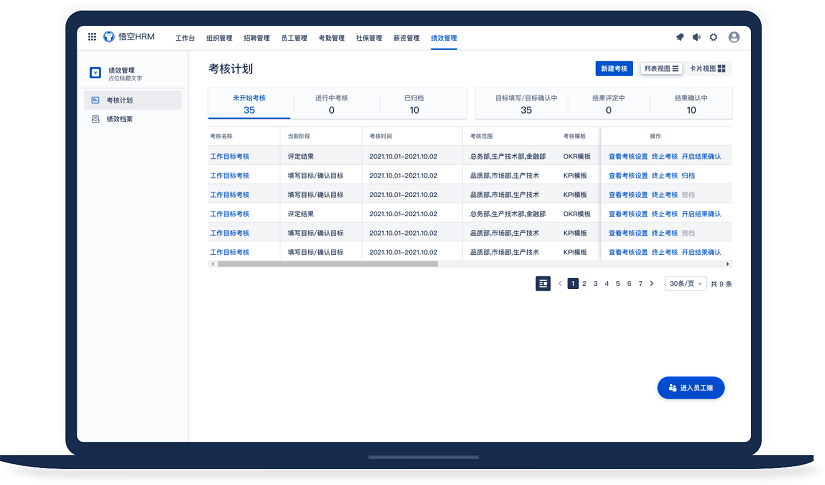Click 查看考核设置 link in first row
This screenshot has width=825, height=485.
click(628, 157)
